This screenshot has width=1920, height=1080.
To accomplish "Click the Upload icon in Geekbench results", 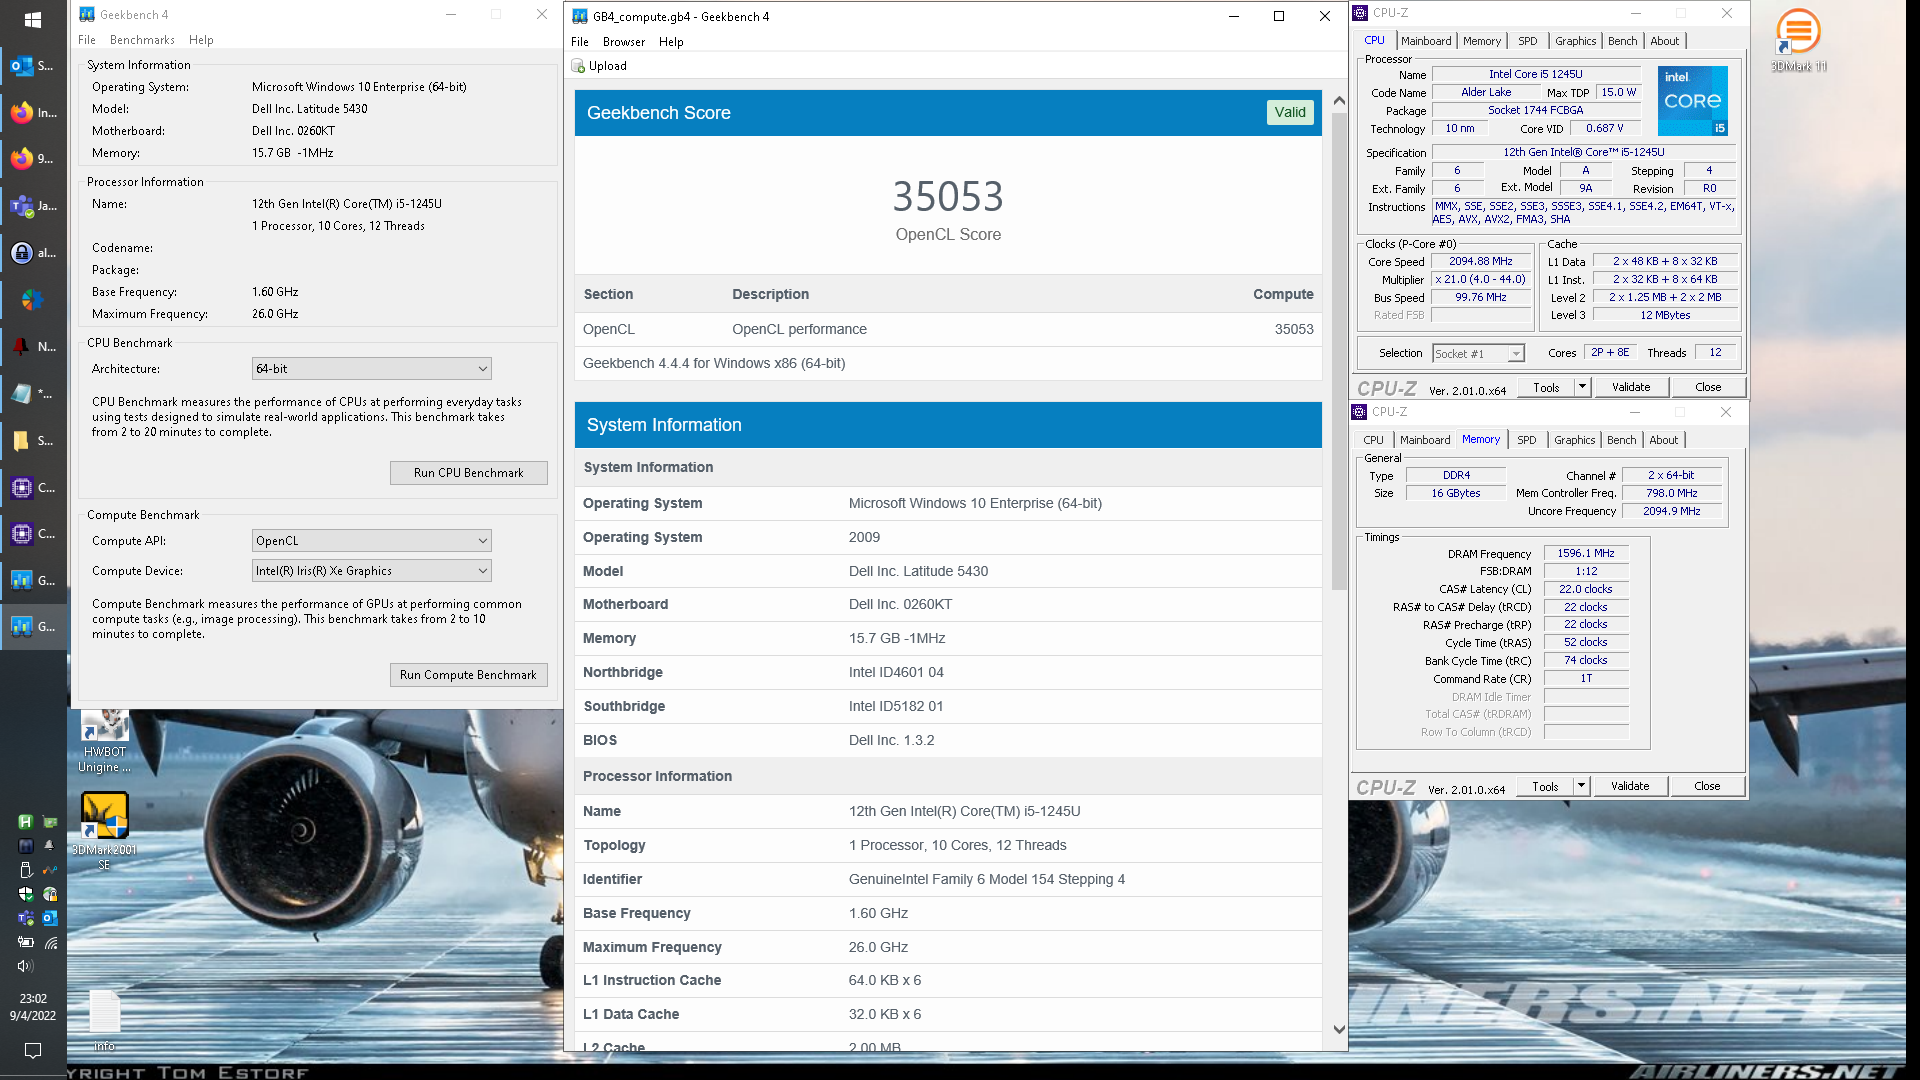I will coord(578,66).
